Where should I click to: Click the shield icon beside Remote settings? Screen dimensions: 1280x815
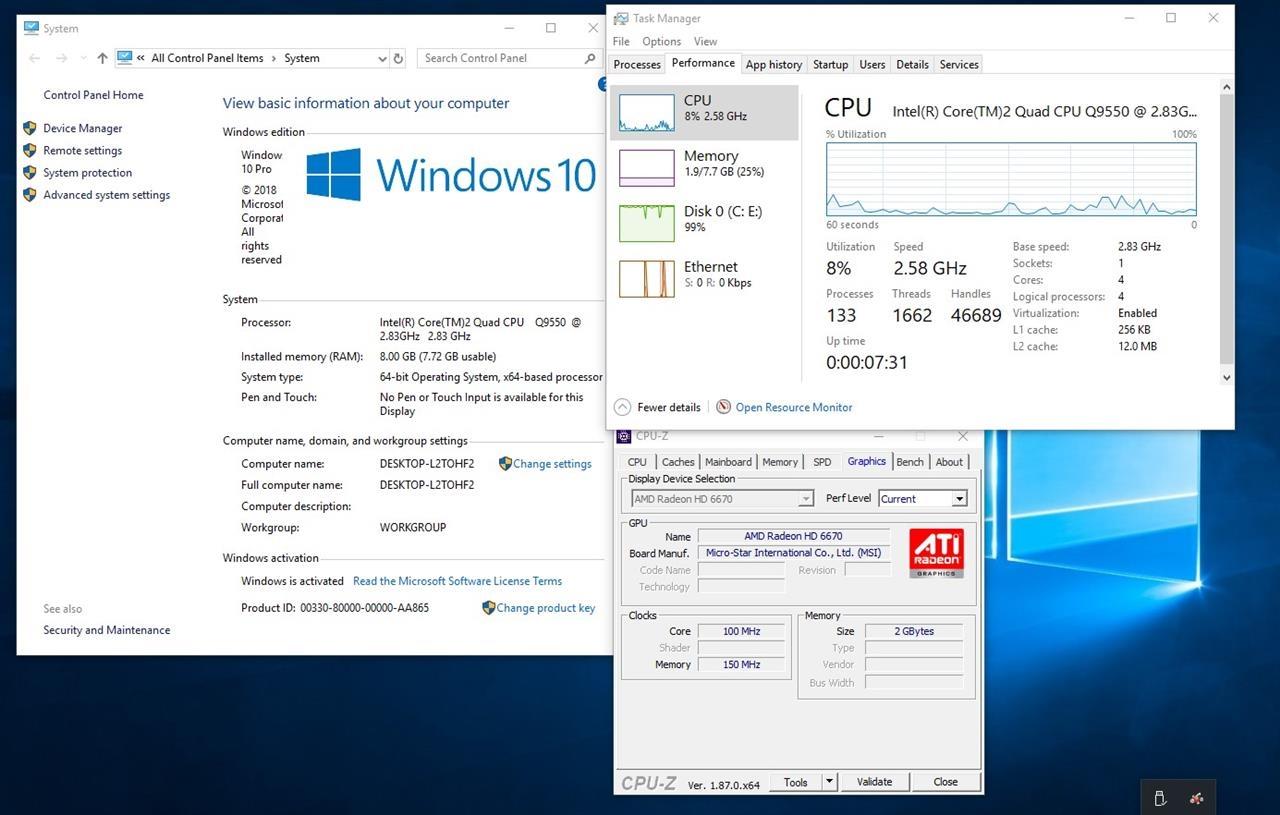coord(30,150)
